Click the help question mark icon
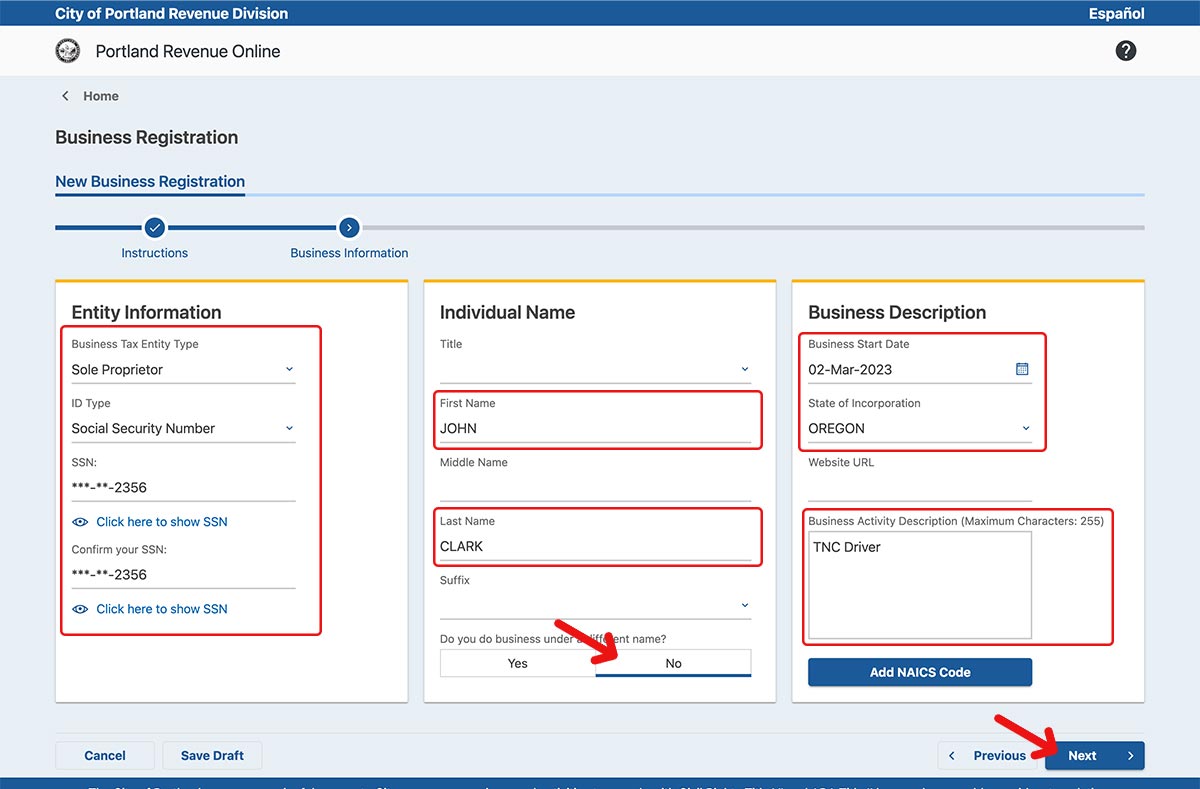Screen dimensions: 1200x789 [x=1126, y=51]
